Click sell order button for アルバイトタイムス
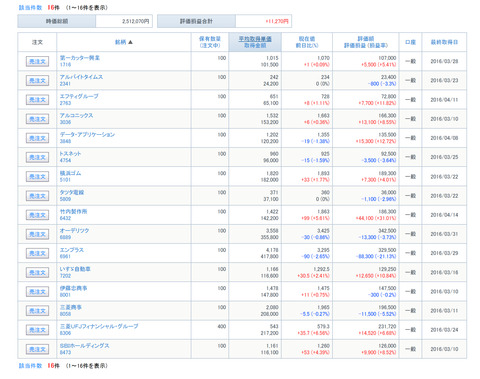480x379 pixels. click(x=37, y=80)
